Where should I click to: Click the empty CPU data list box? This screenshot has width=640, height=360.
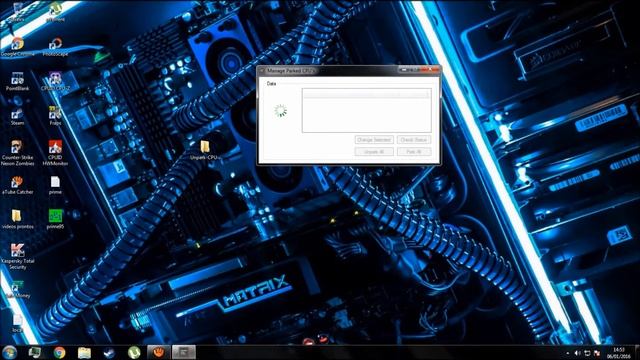coord(367,110)
